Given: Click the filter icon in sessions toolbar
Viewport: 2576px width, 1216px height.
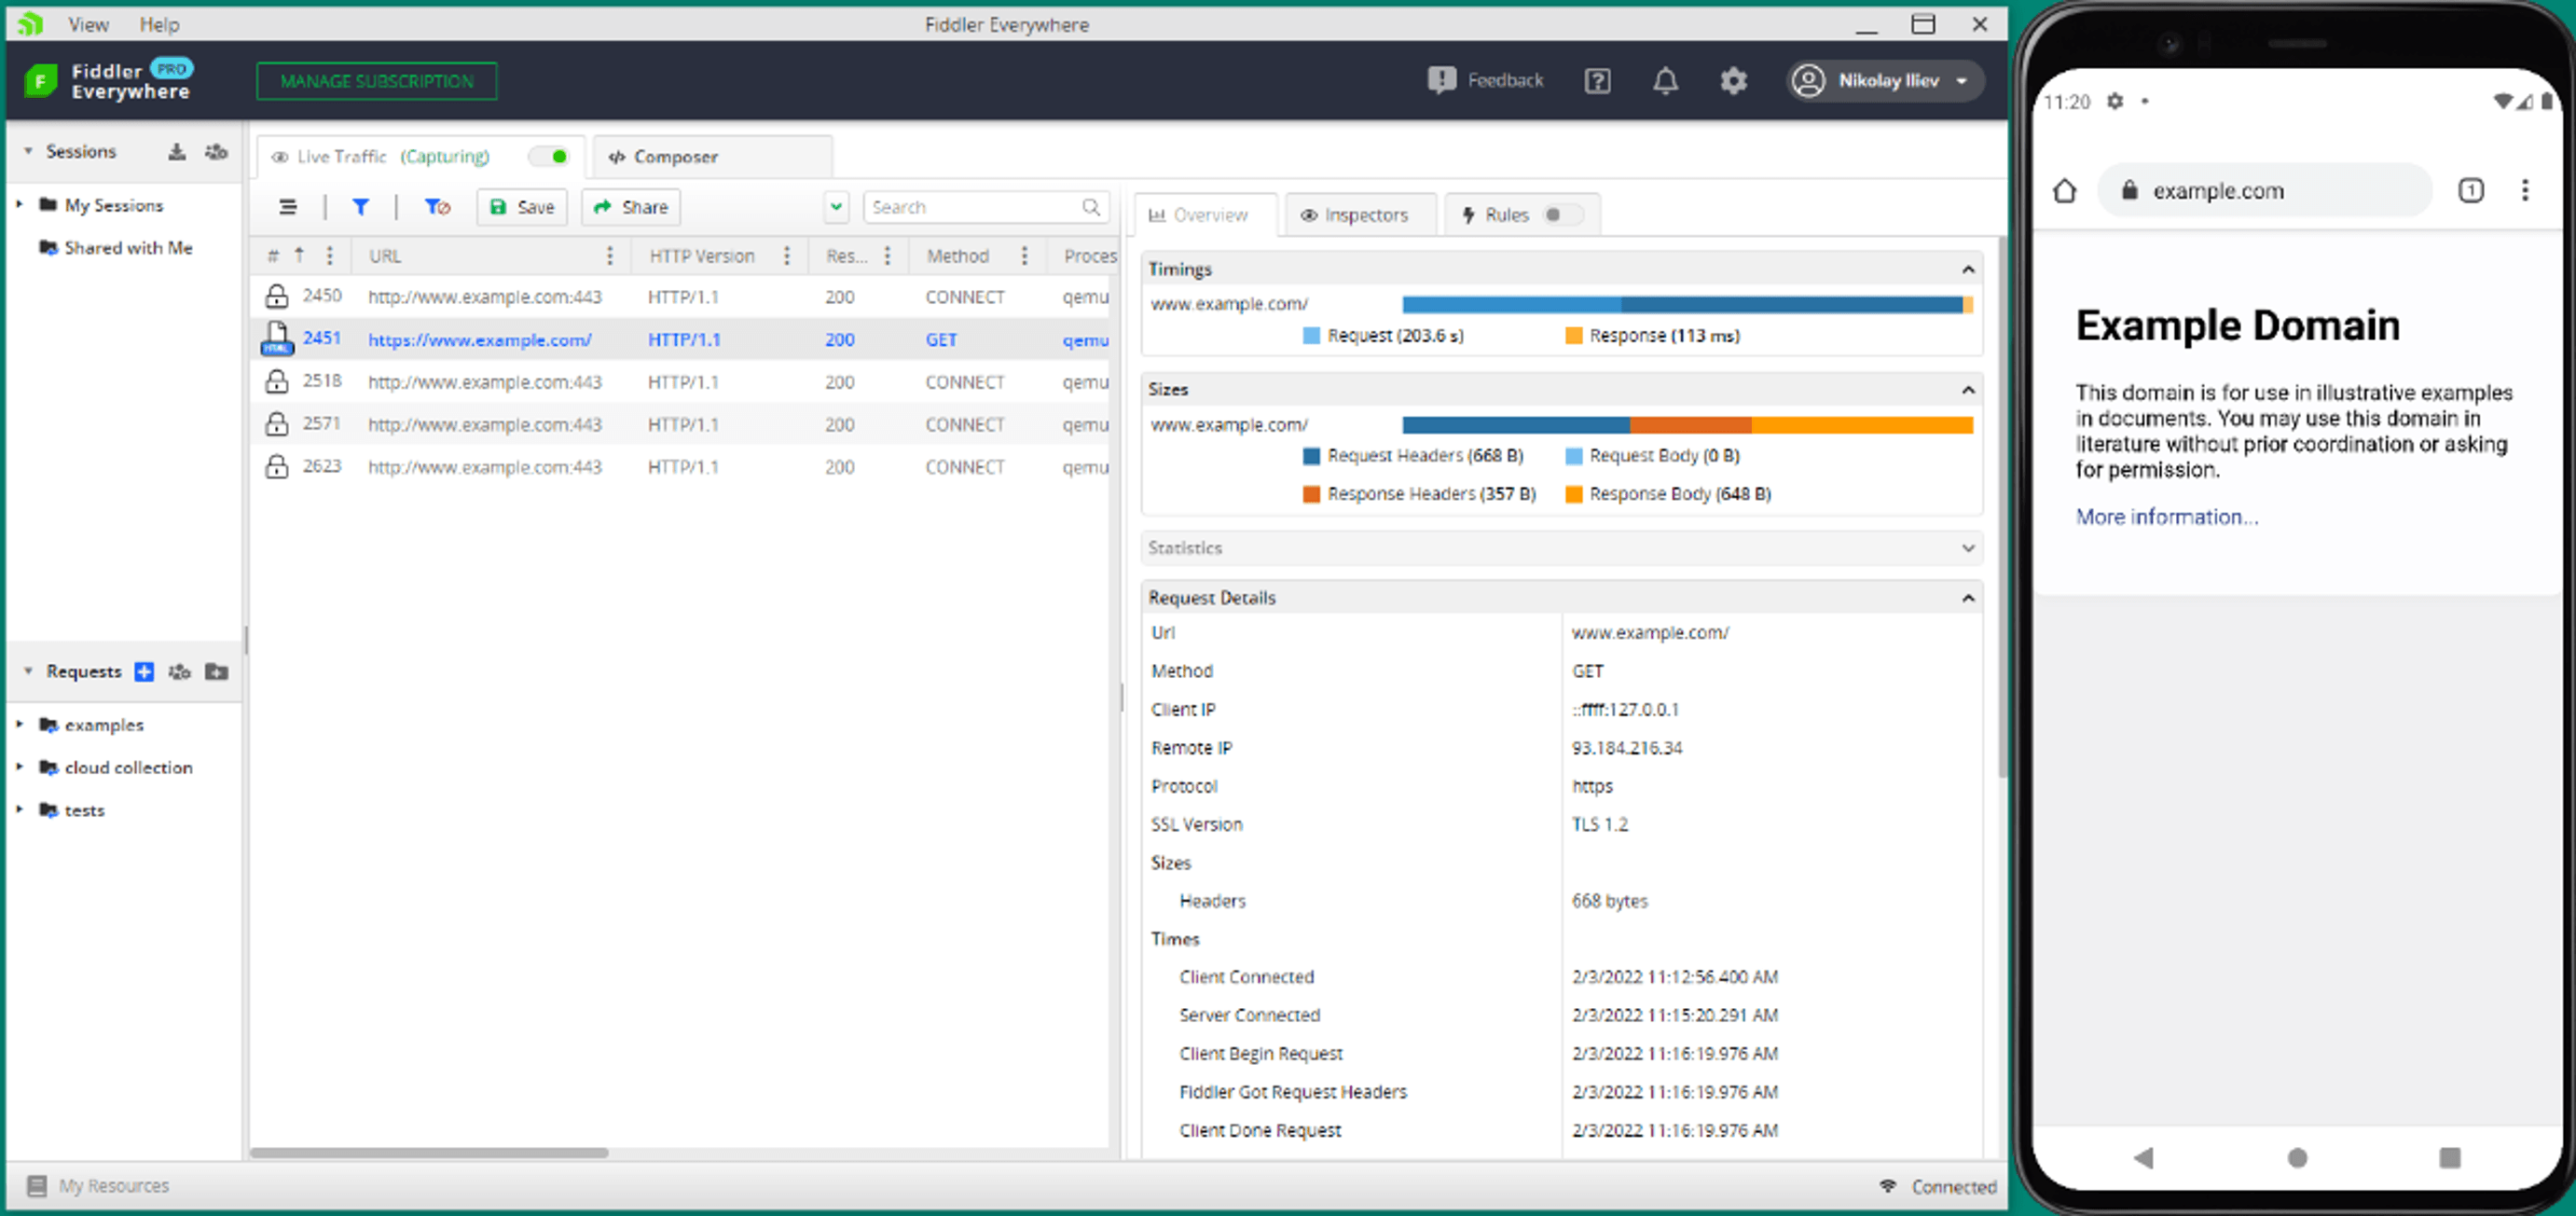Looking at the screenshot, I should 362,207.
